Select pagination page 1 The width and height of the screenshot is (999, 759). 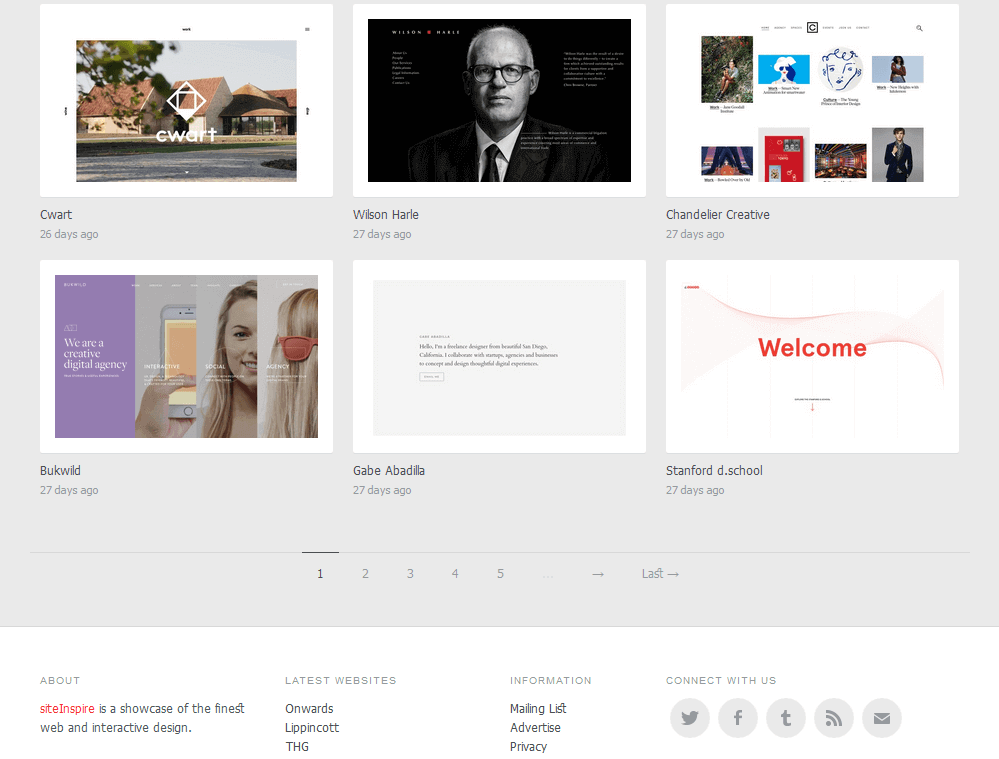pyautogui.click(x=320, y=574)
